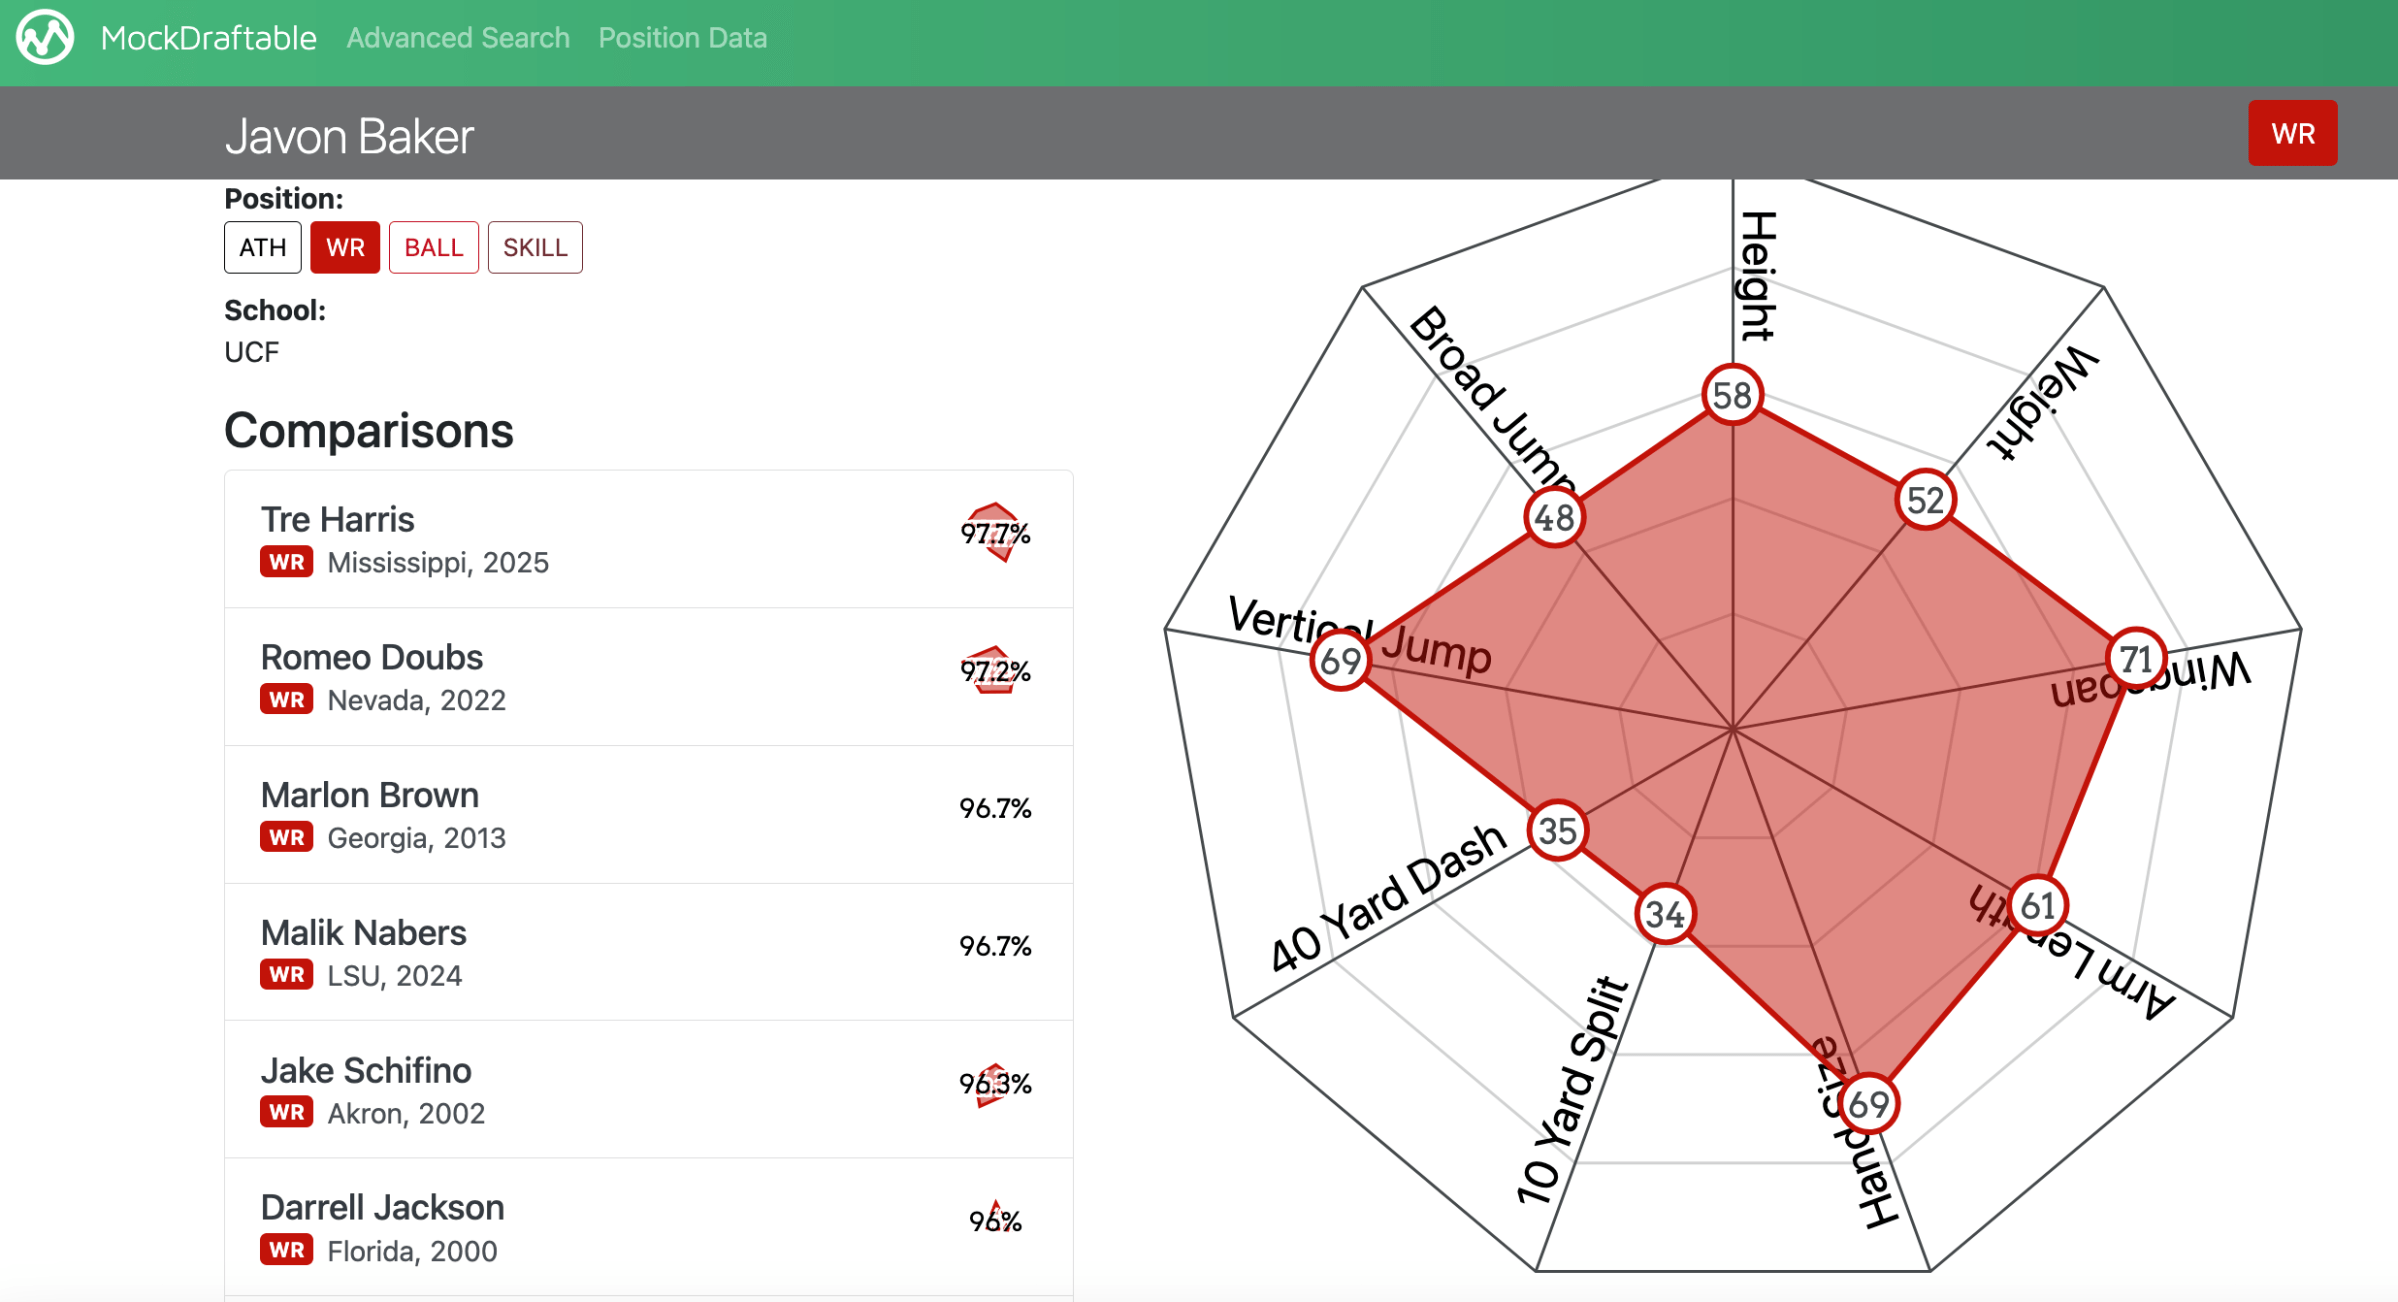Toggle the BALL position group

pyautogui.click(x=433, y=247)
